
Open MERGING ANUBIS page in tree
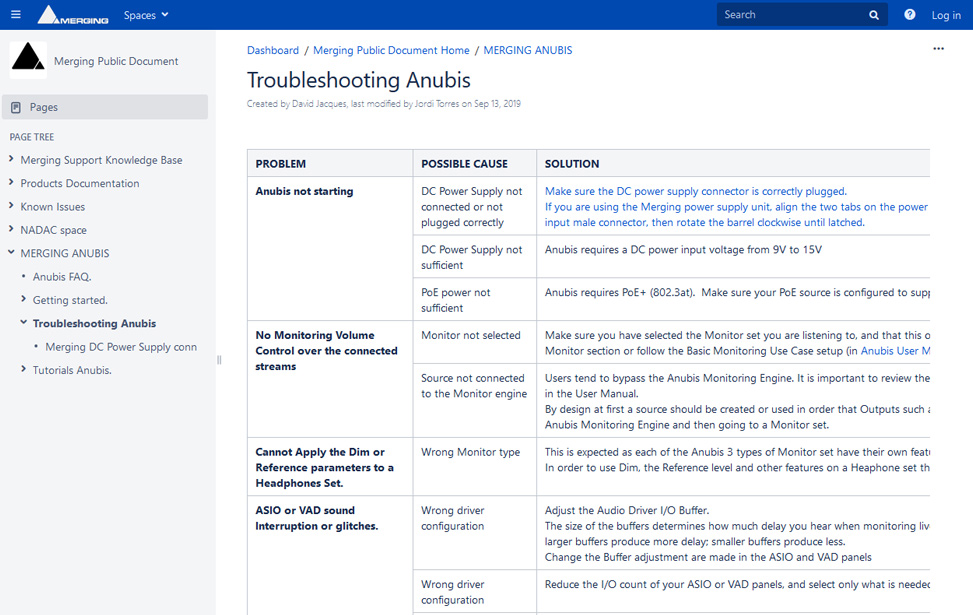click(x=65, y=253)
